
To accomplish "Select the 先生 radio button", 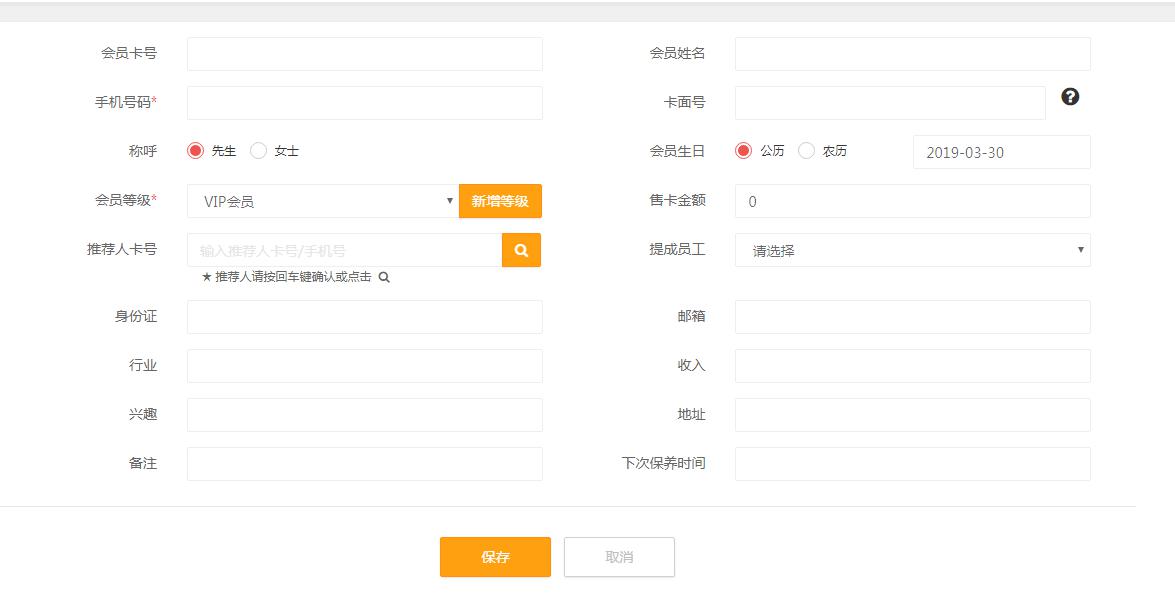I will coord(196,151).
